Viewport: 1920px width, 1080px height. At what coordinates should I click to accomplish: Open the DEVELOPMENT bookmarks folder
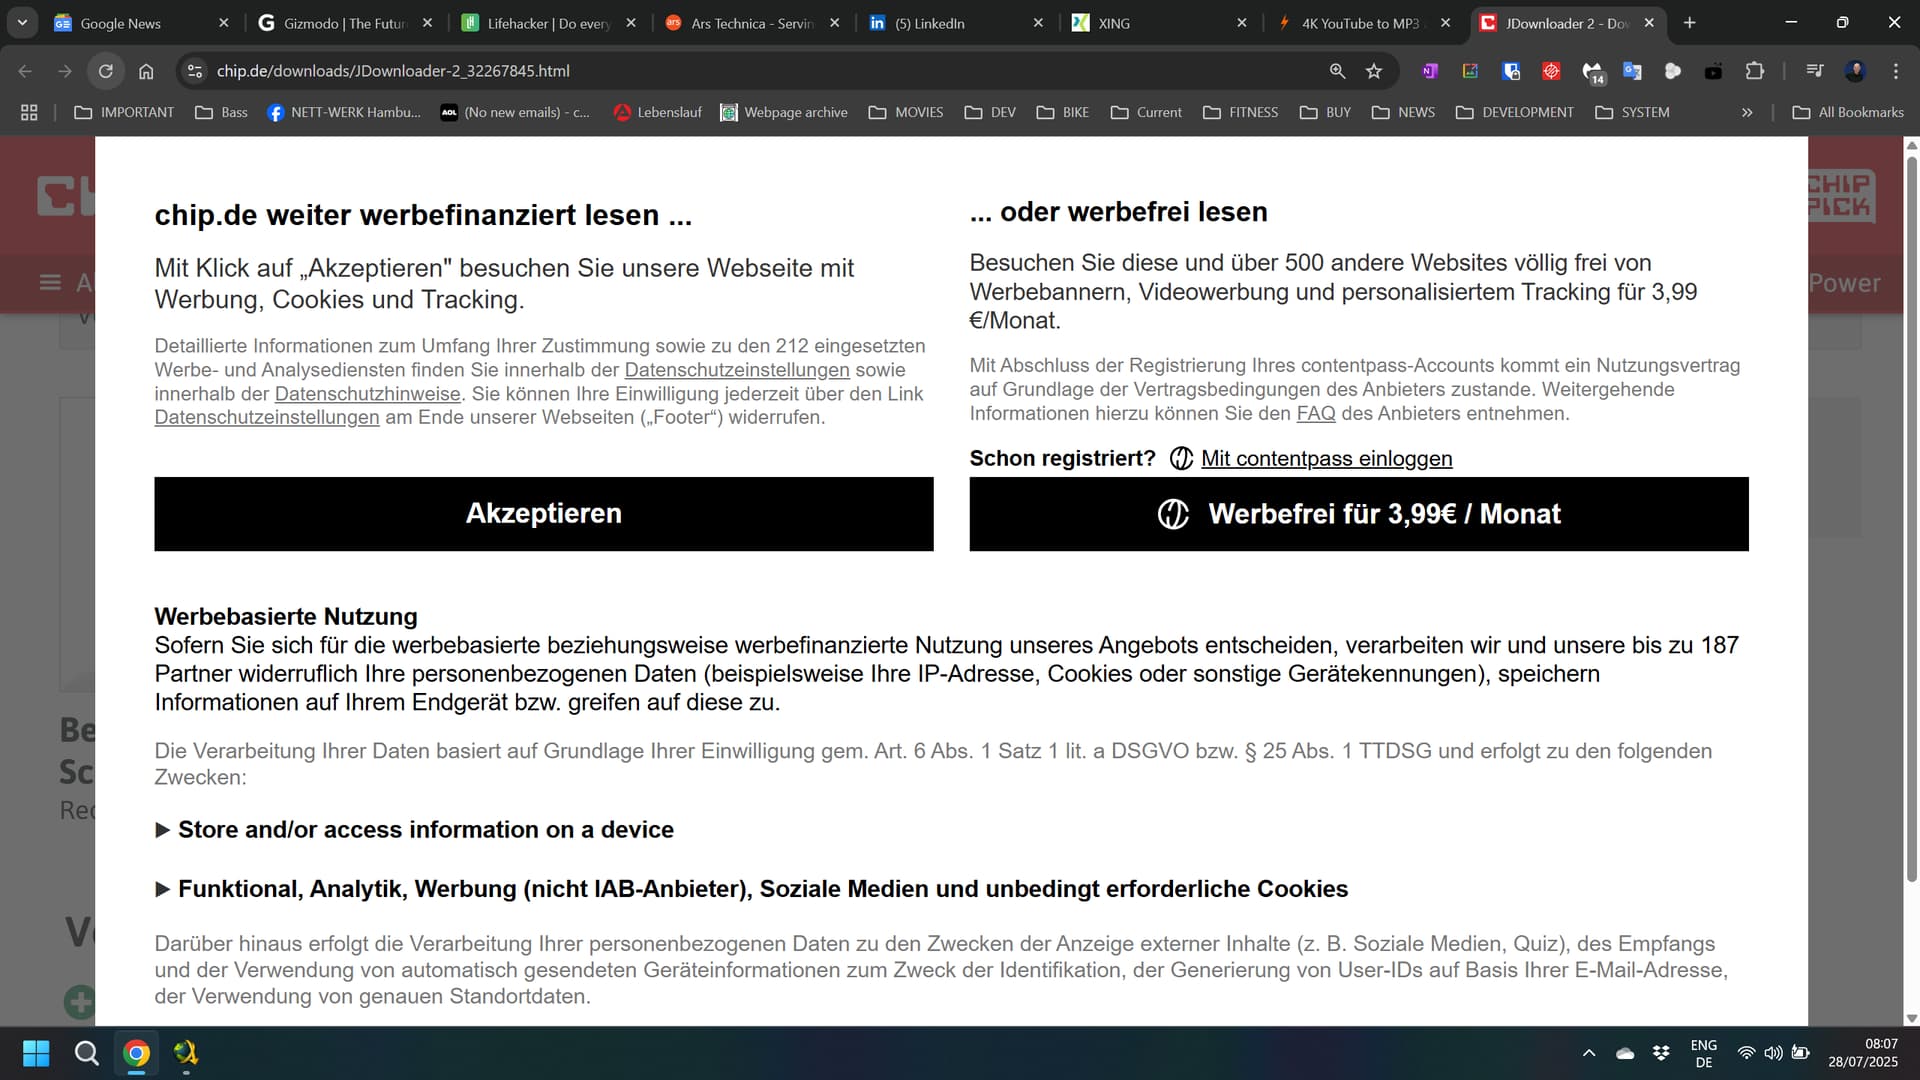[x=1514, y=112]
